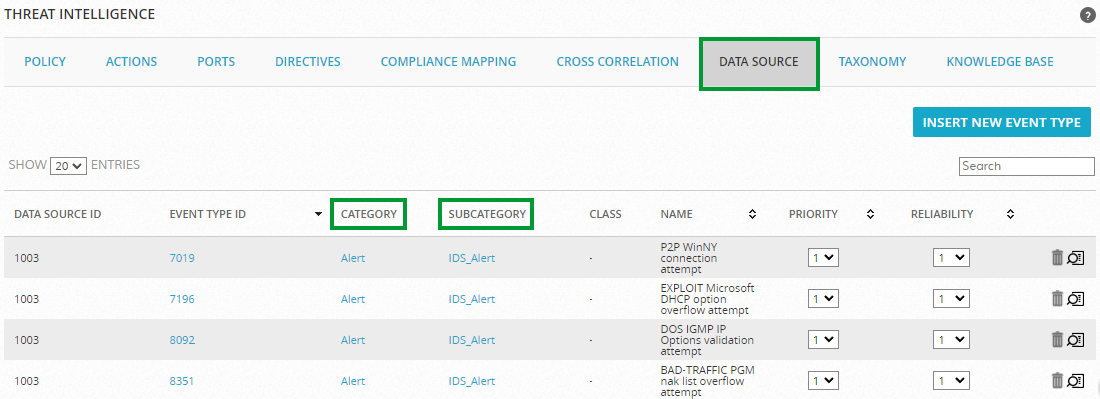Screen dimensions: 1100x399
Task: Sort by Reliability column arrows
Action: click(x=1010, y=215)
